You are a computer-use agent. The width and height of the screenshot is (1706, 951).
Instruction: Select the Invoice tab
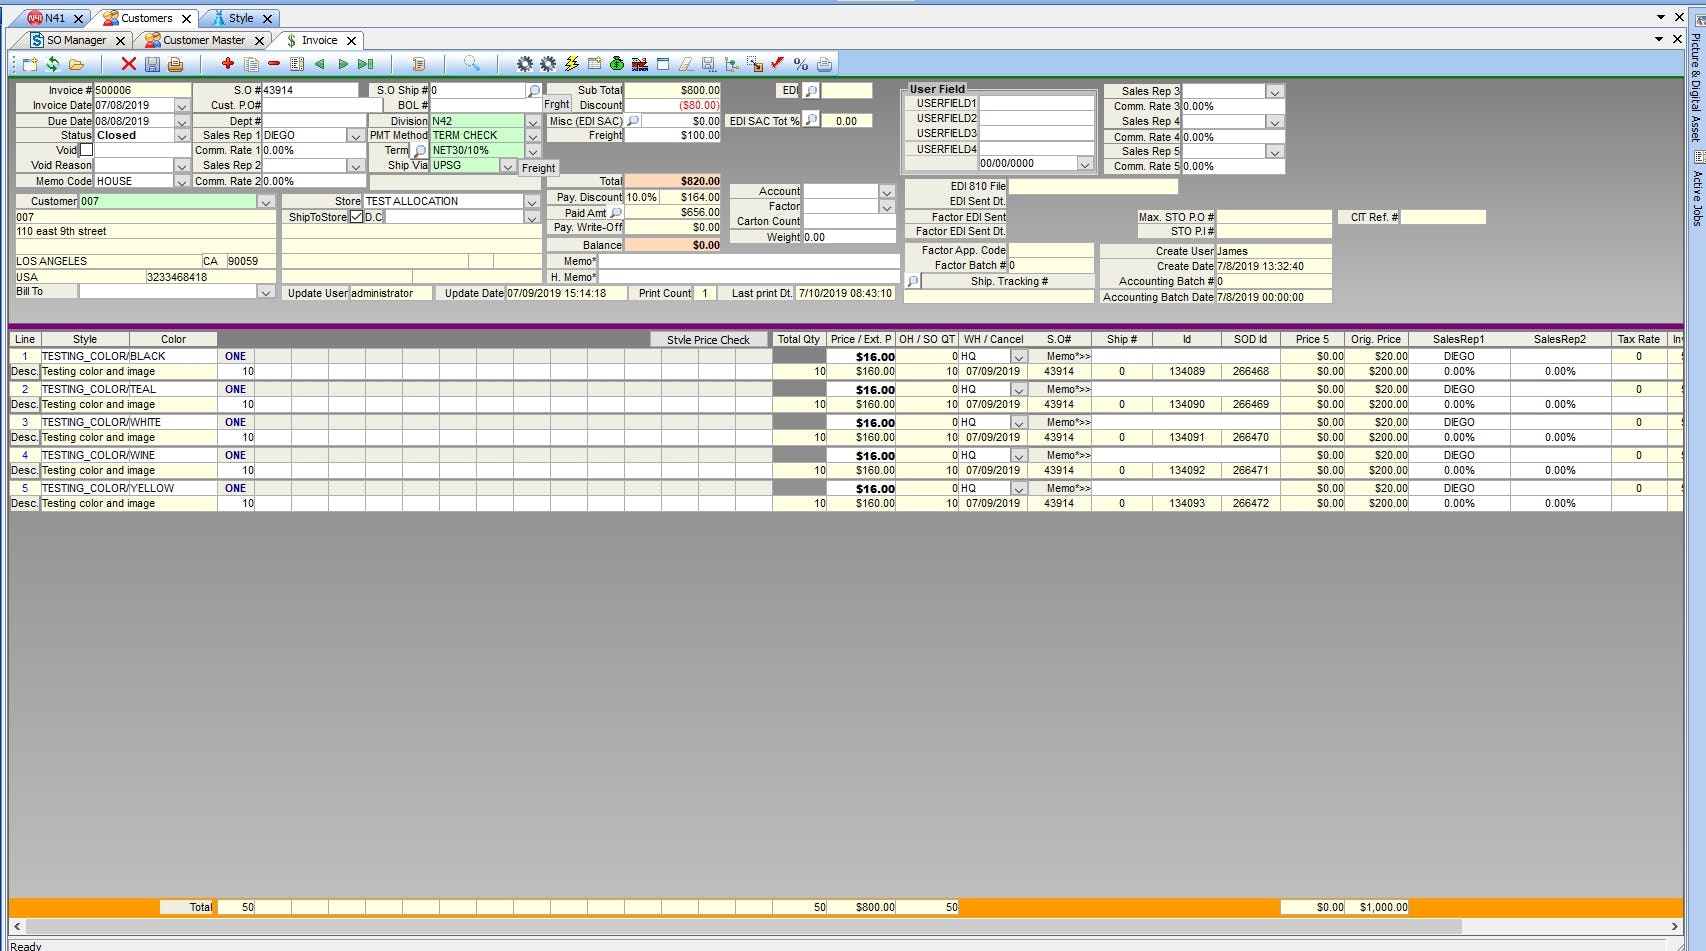[x=319, y=40]
